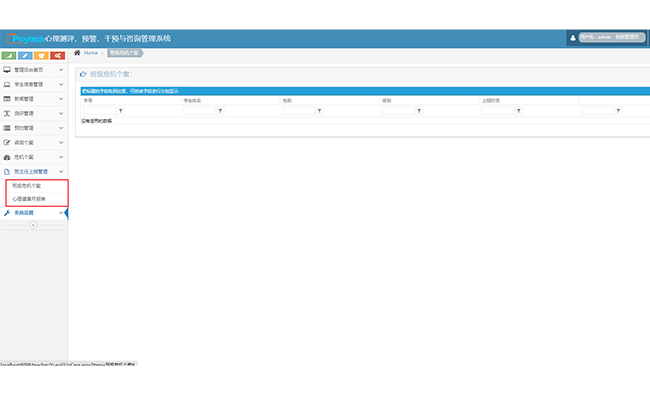Click the filter icon of the second column
The height and width of the screenshot is (395, 650).
(220, 111)
